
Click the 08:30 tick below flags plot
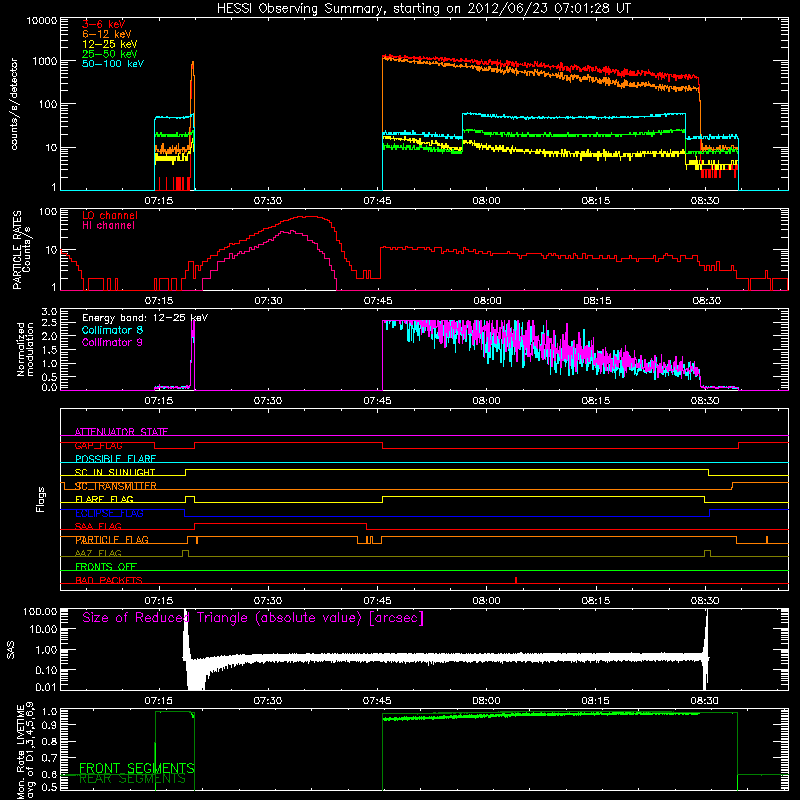click(x=705, y=601)
